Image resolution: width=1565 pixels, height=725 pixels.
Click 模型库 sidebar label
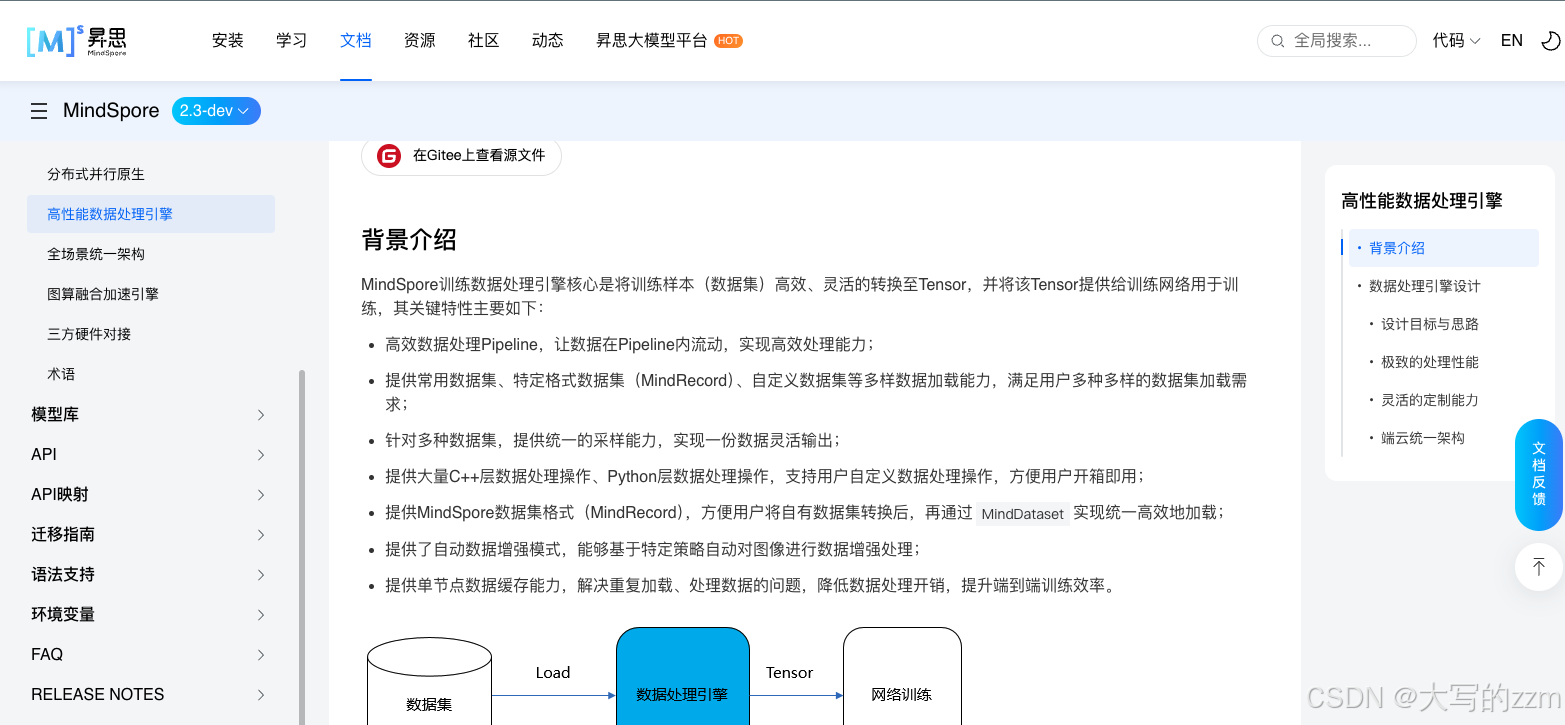55,415
